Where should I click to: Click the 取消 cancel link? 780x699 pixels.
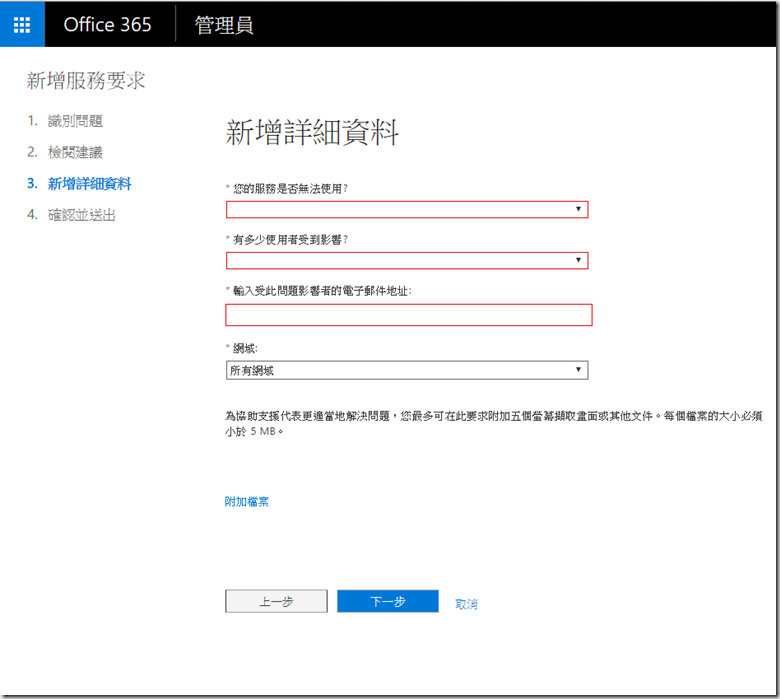click(466, 604)
